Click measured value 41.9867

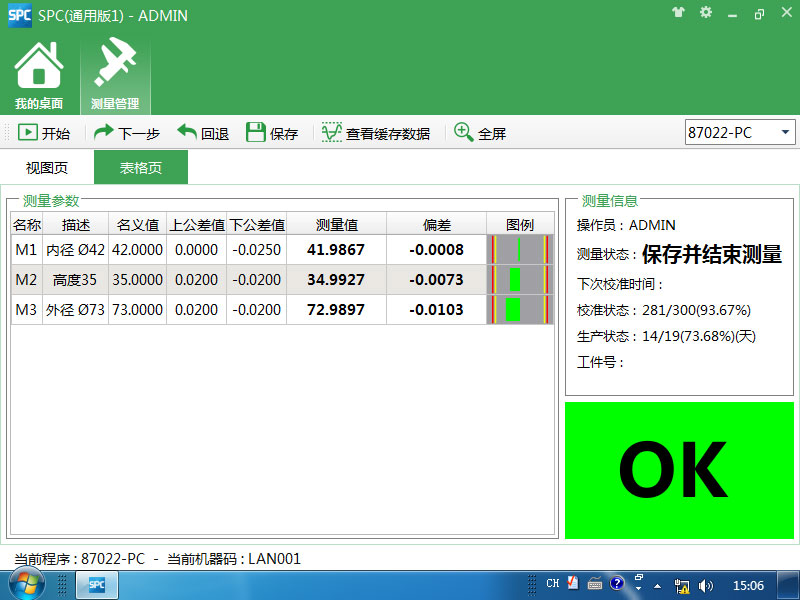pos(336,250)
